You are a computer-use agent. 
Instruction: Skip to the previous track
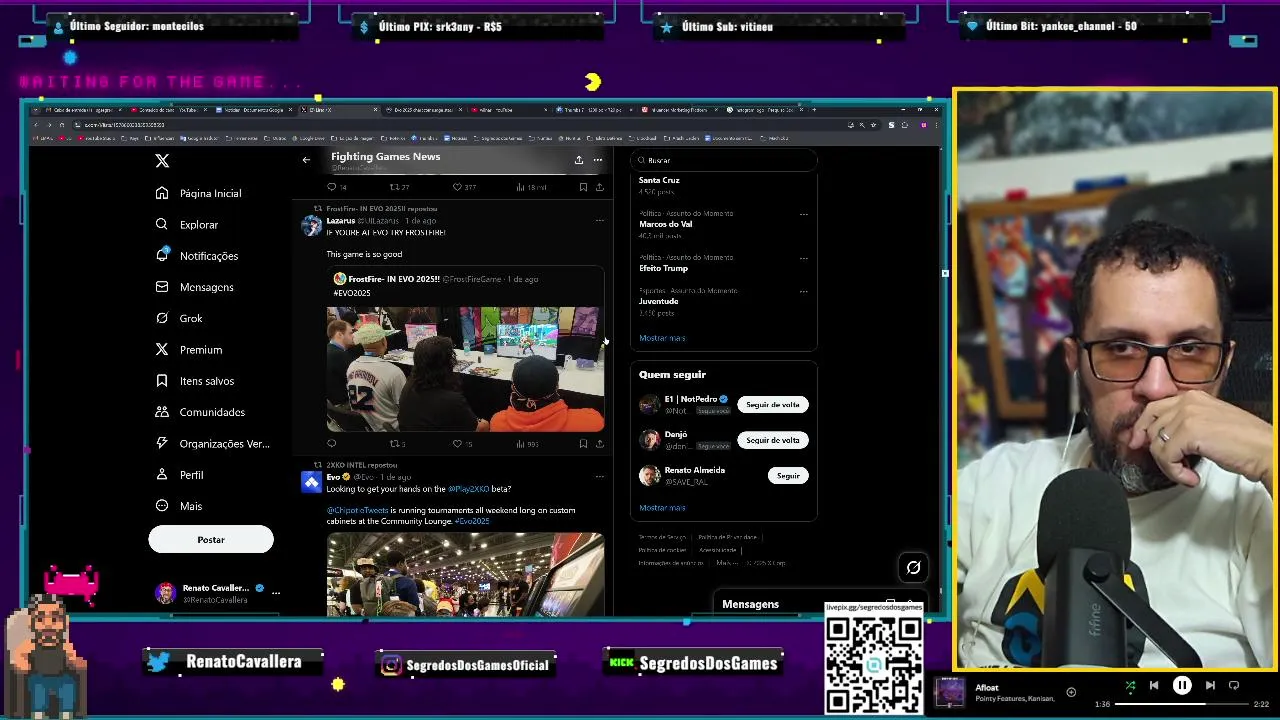point(1154,686)
